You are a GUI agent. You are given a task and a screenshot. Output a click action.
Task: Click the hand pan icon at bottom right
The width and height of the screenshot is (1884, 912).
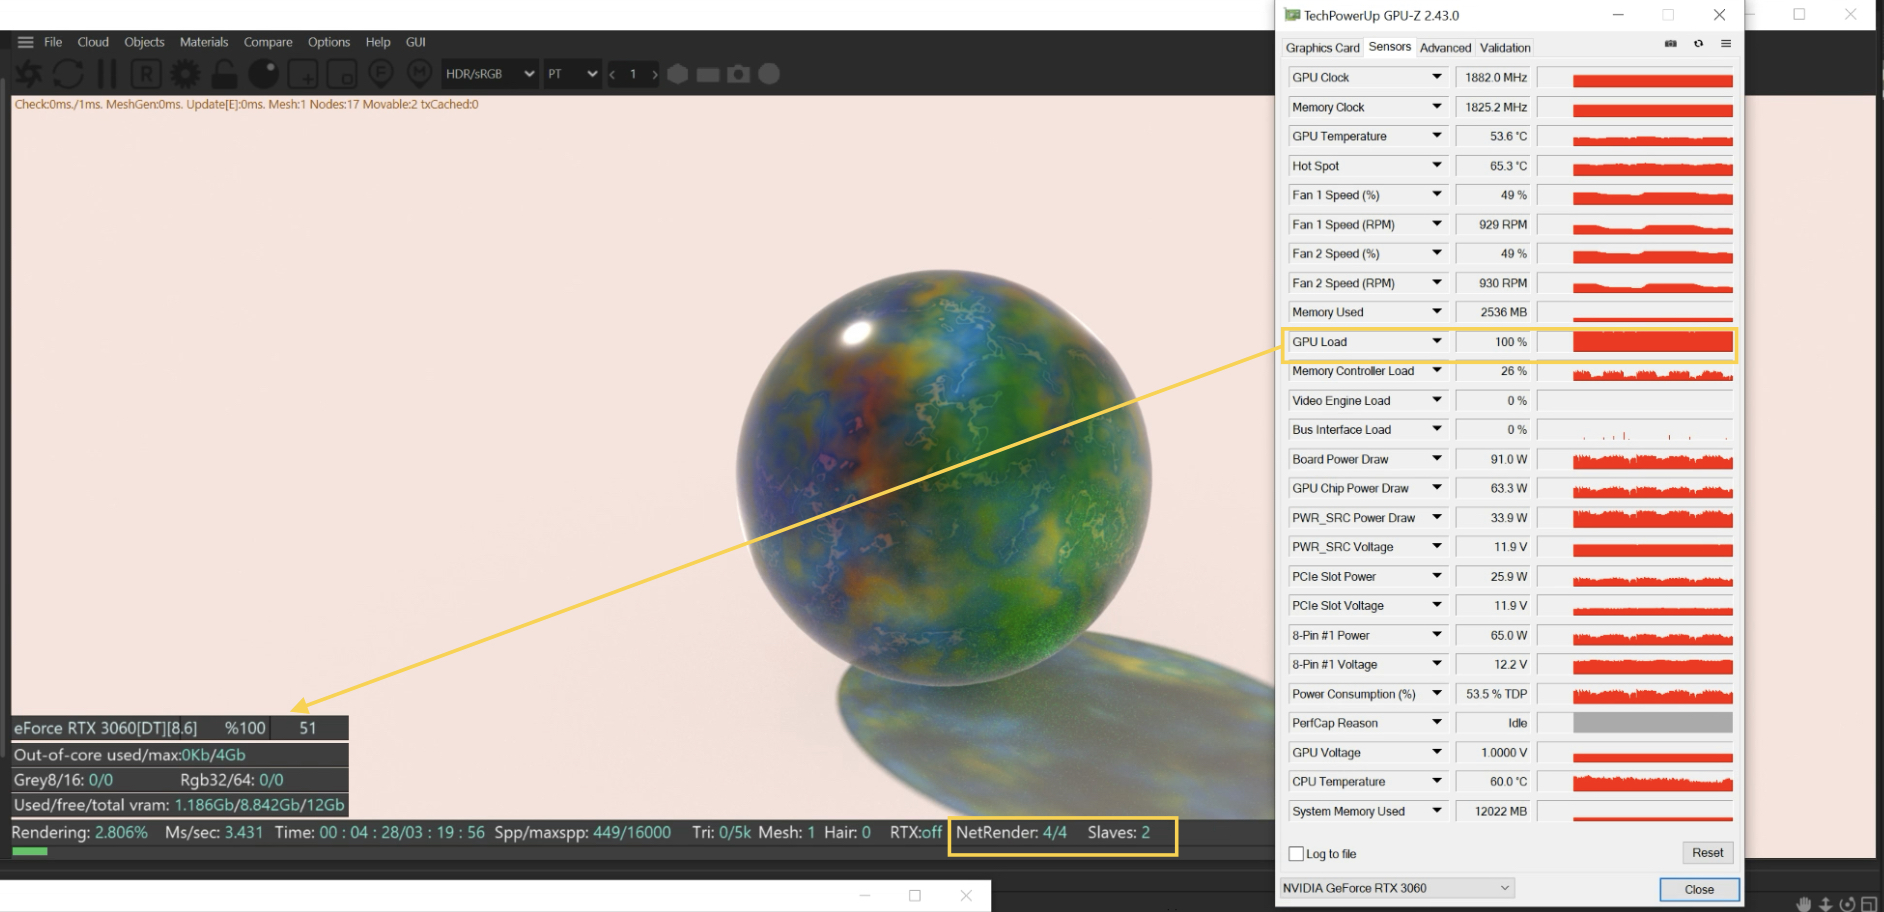pos(1803,904)
